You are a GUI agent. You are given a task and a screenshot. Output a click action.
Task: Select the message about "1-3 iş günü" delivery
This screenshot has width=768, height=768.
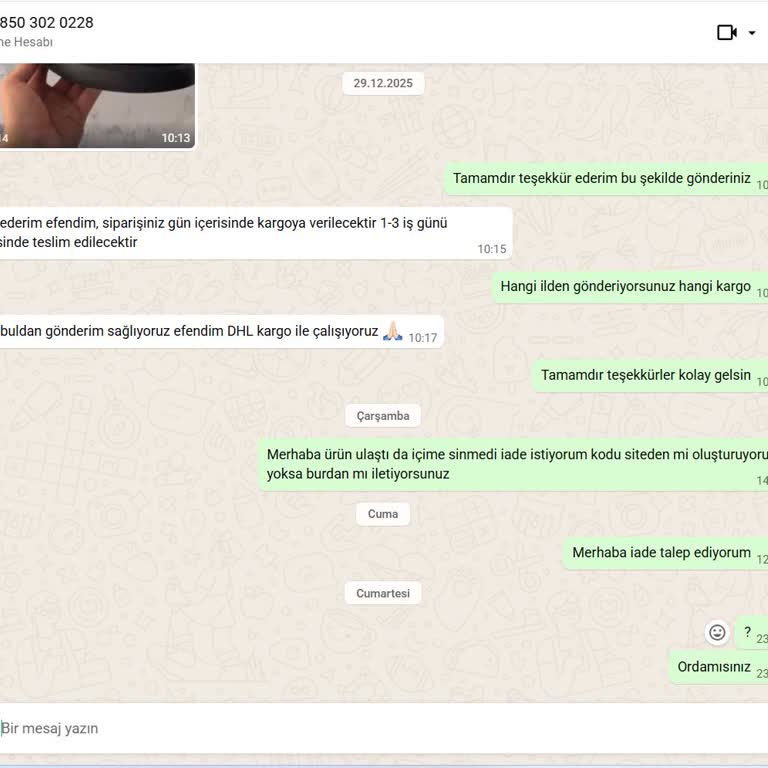pyautogui.click(x=256, y=233)
